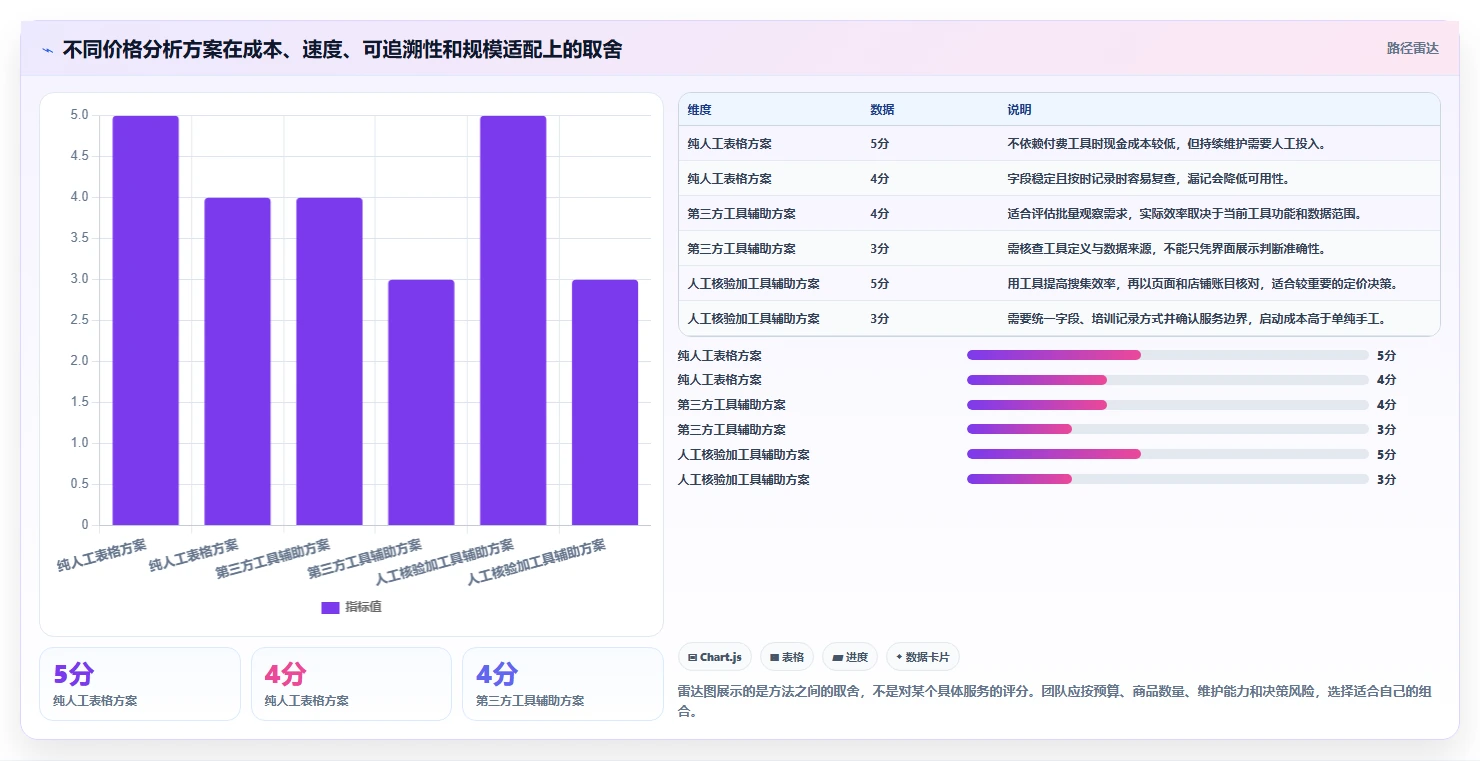
Task: Click the 纯人工表格方案 5分 progress bar
Action: pyautogui.click(x=1167, y=355)
